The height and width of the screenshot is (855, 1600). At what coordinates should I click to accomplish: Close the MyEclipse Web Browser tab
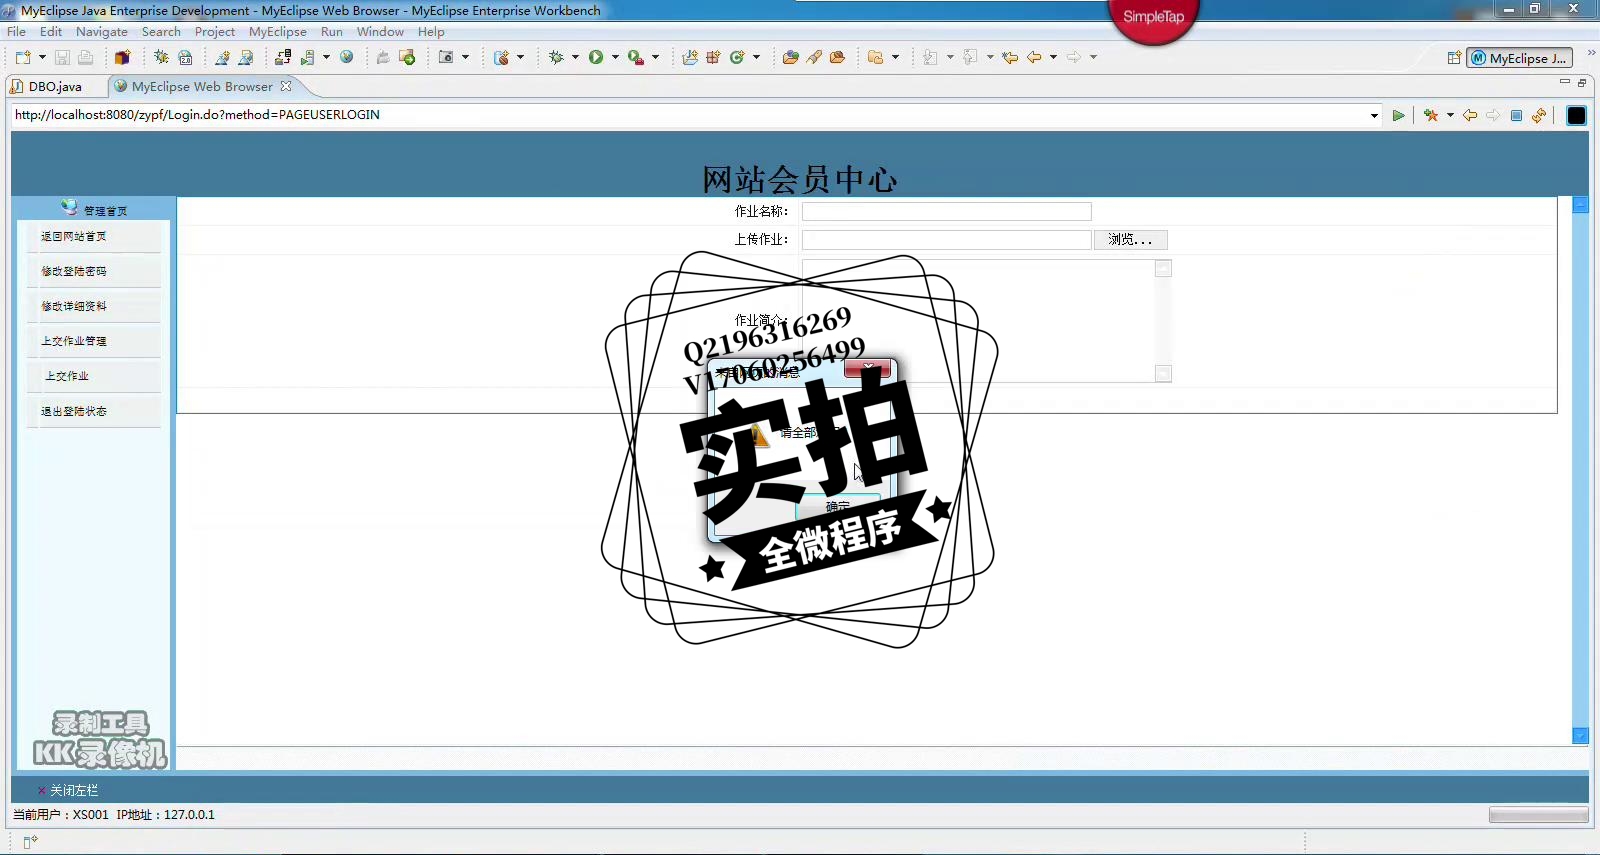pos(286,86)
